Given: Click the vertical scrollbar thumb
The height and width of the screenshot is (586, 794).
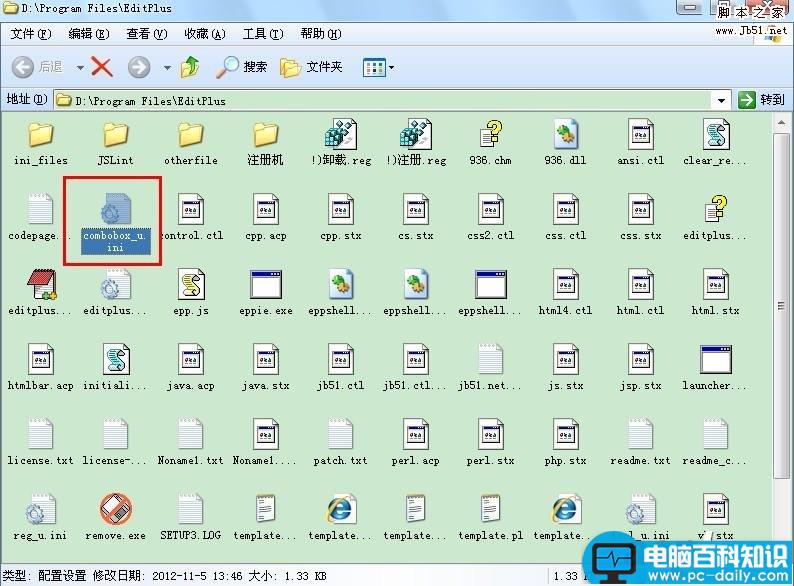Looking at the screenshot, I should point(781,305).
